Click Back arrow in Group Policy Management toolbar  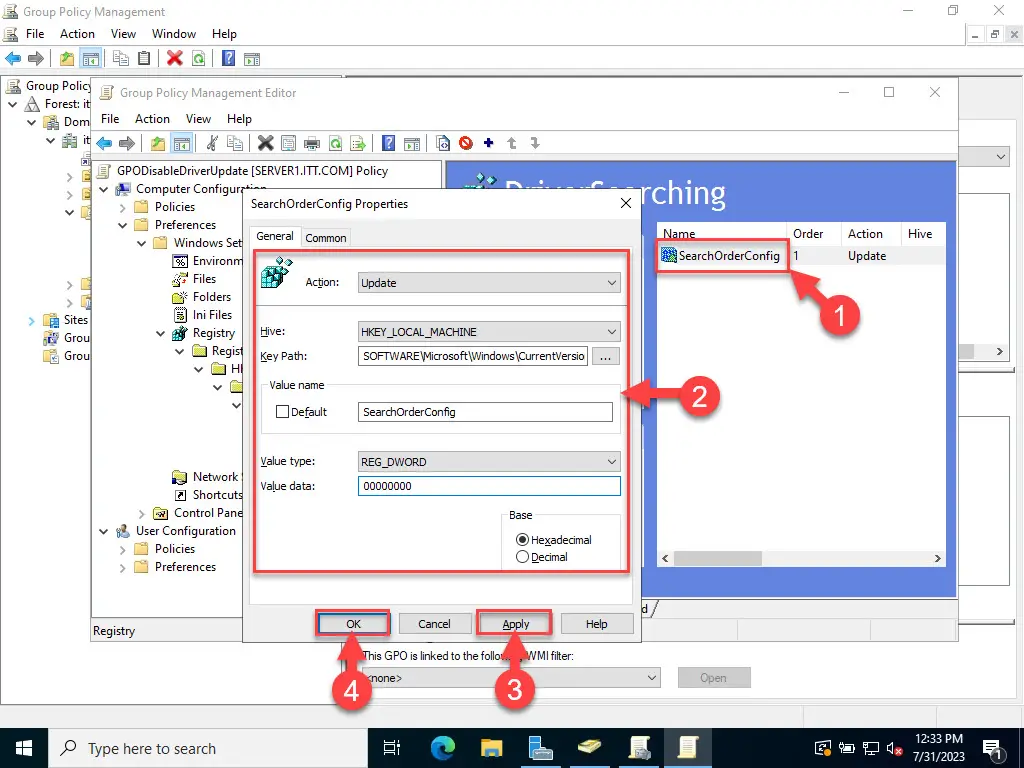pos(12,59)
